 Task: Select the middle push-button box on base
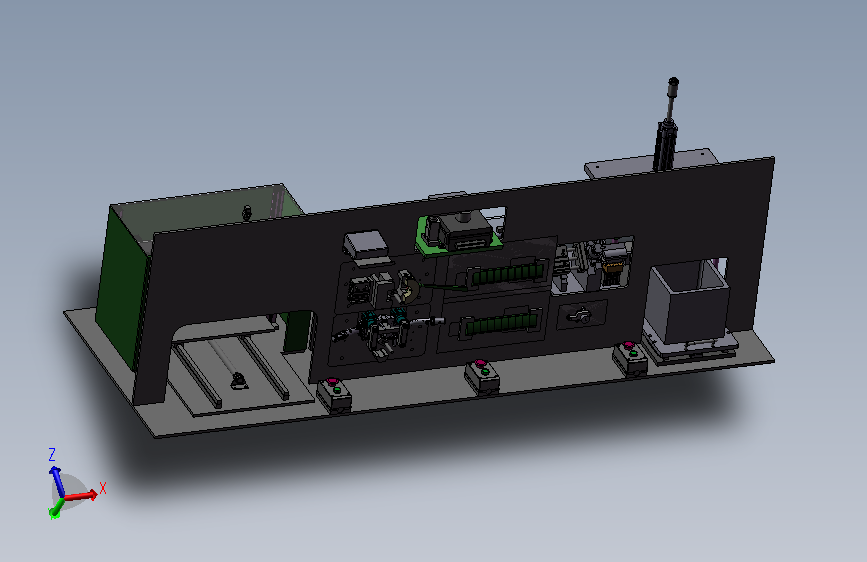point(482,376)
